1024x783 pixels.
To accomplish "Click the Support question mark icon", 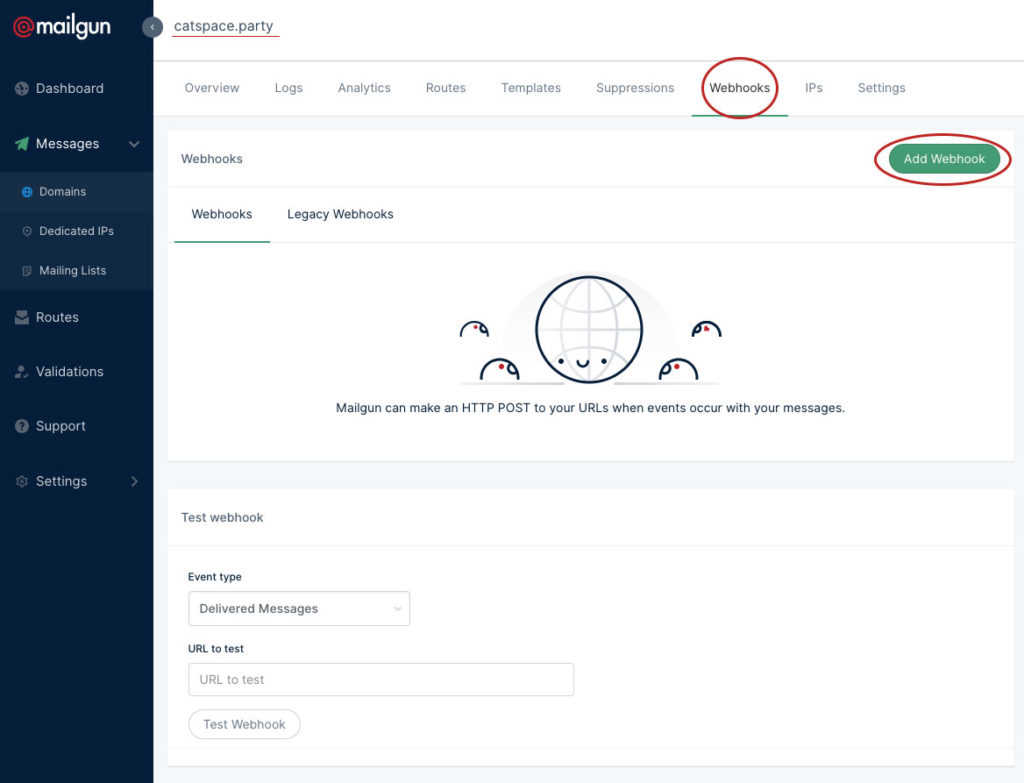I will (22, 426).
